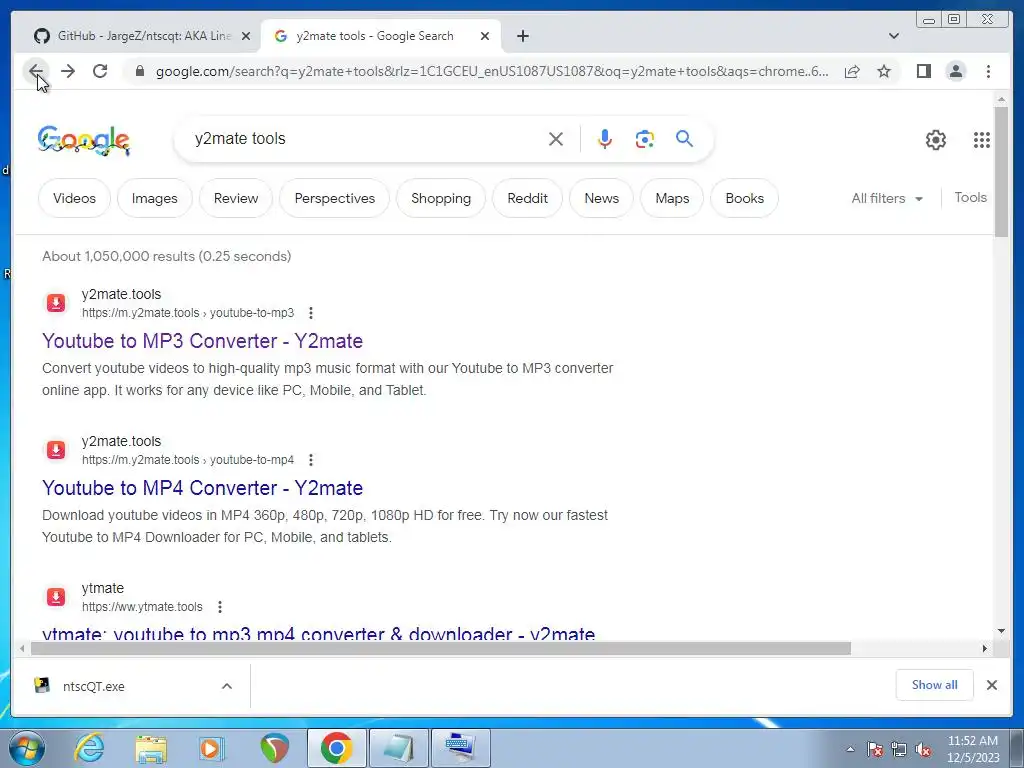Filter results by Videos

pos(74,199)
